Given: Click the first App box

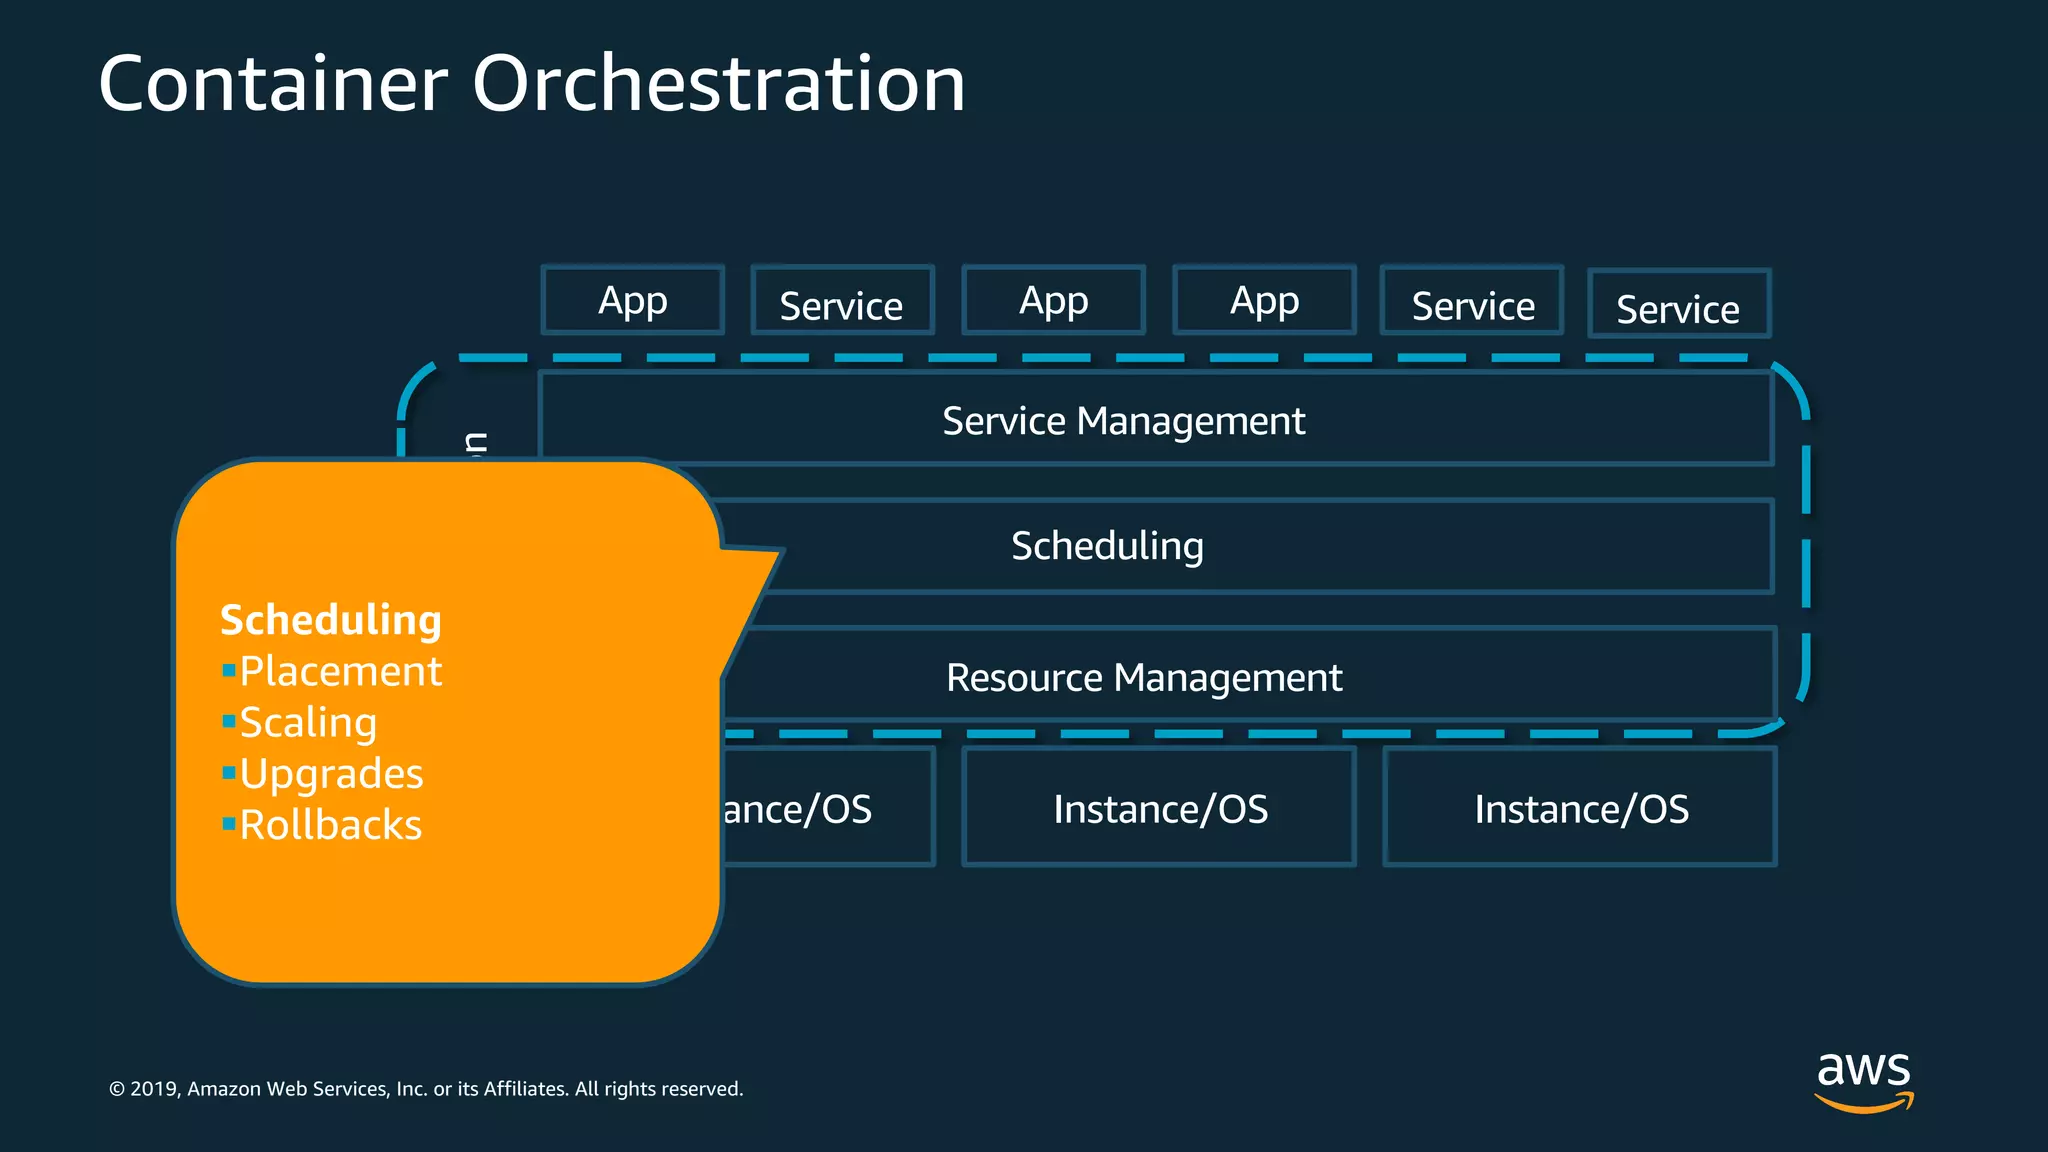Looking at the screenshot, I should click(632, 300).
